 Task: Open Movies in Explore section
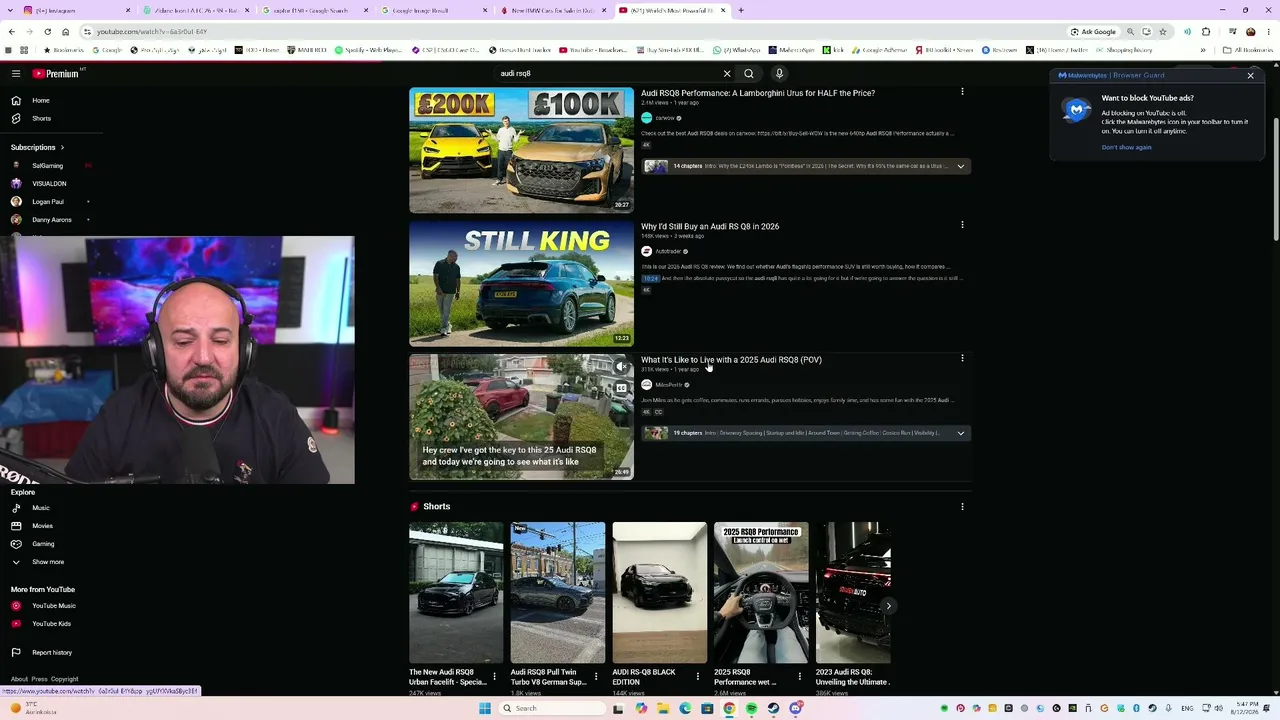point(42,526)
